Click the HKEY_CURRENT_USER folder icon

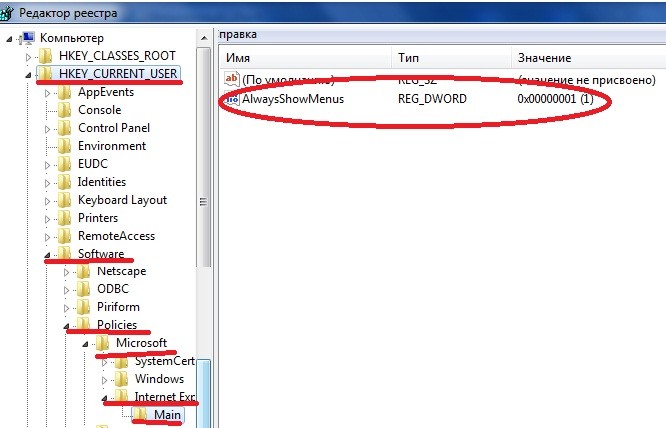tap(45, 73)
